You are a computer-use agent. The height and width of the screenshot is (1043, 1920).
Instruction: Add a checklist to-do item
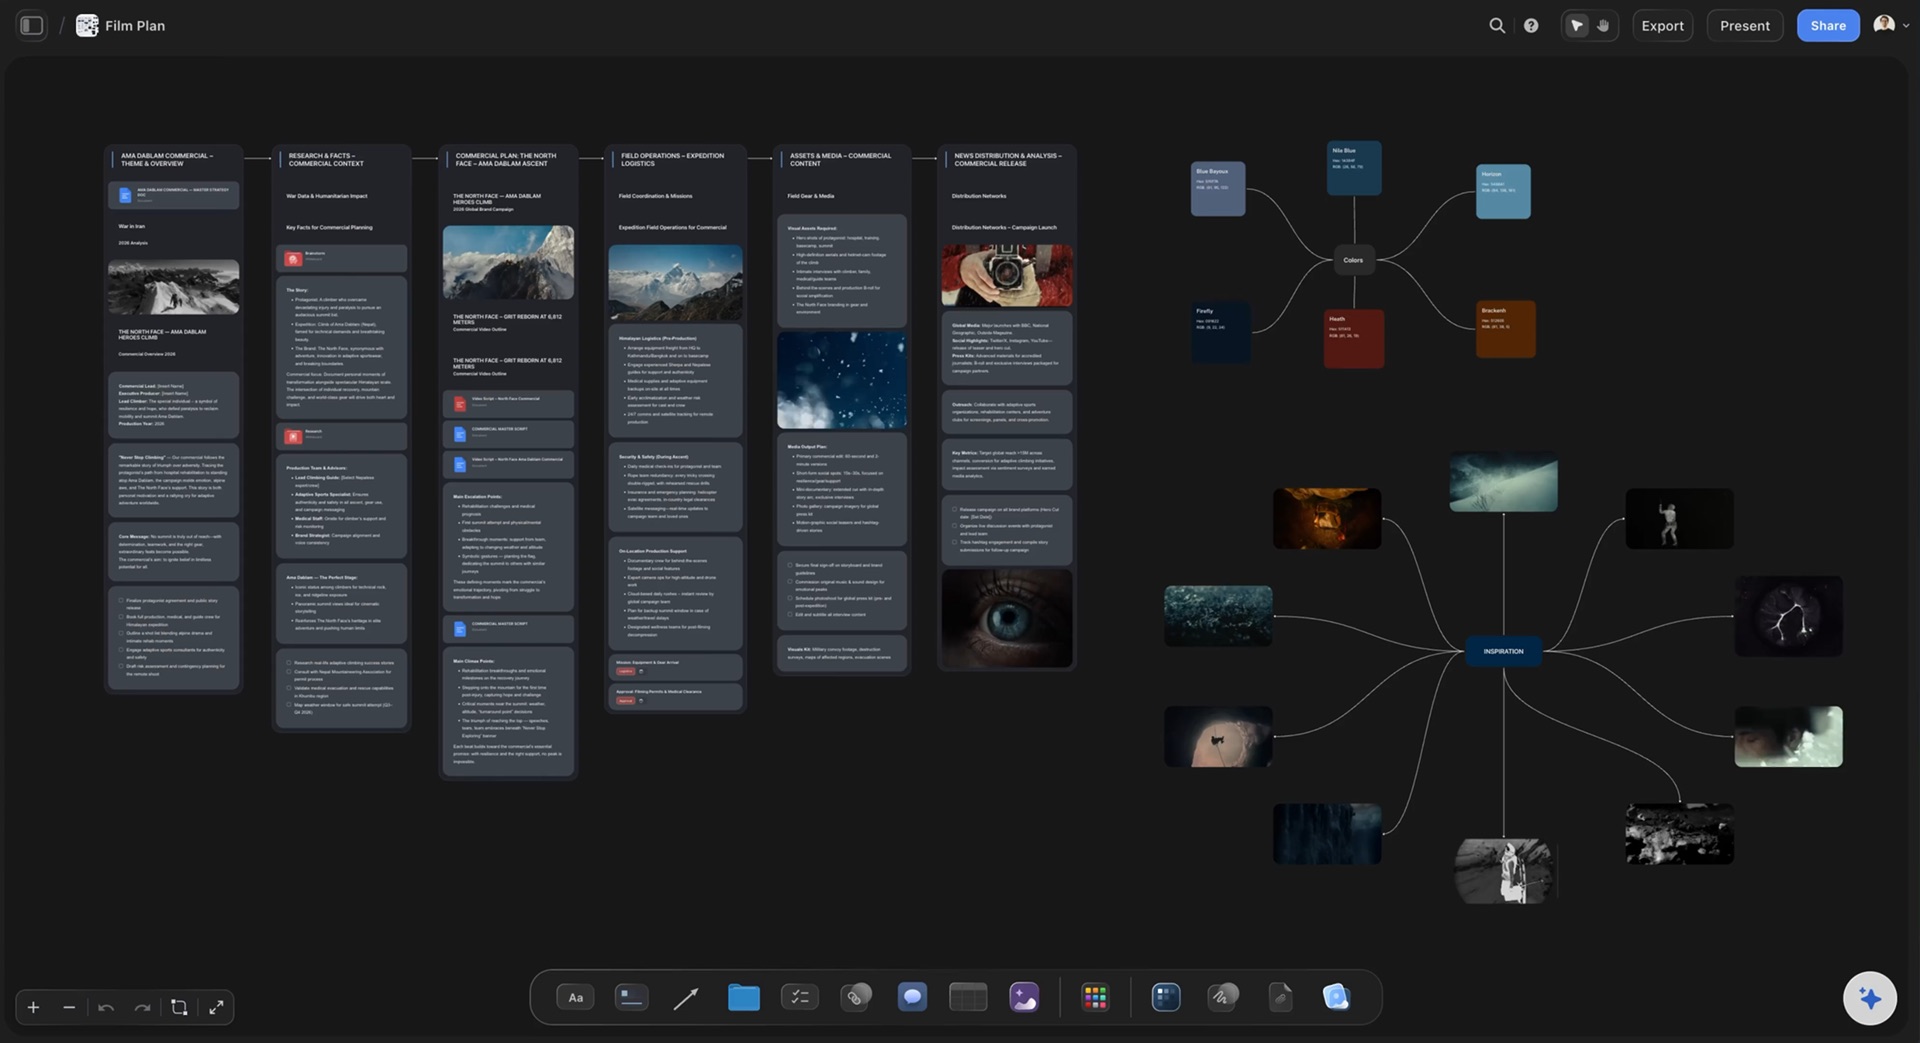pos(800,997)
